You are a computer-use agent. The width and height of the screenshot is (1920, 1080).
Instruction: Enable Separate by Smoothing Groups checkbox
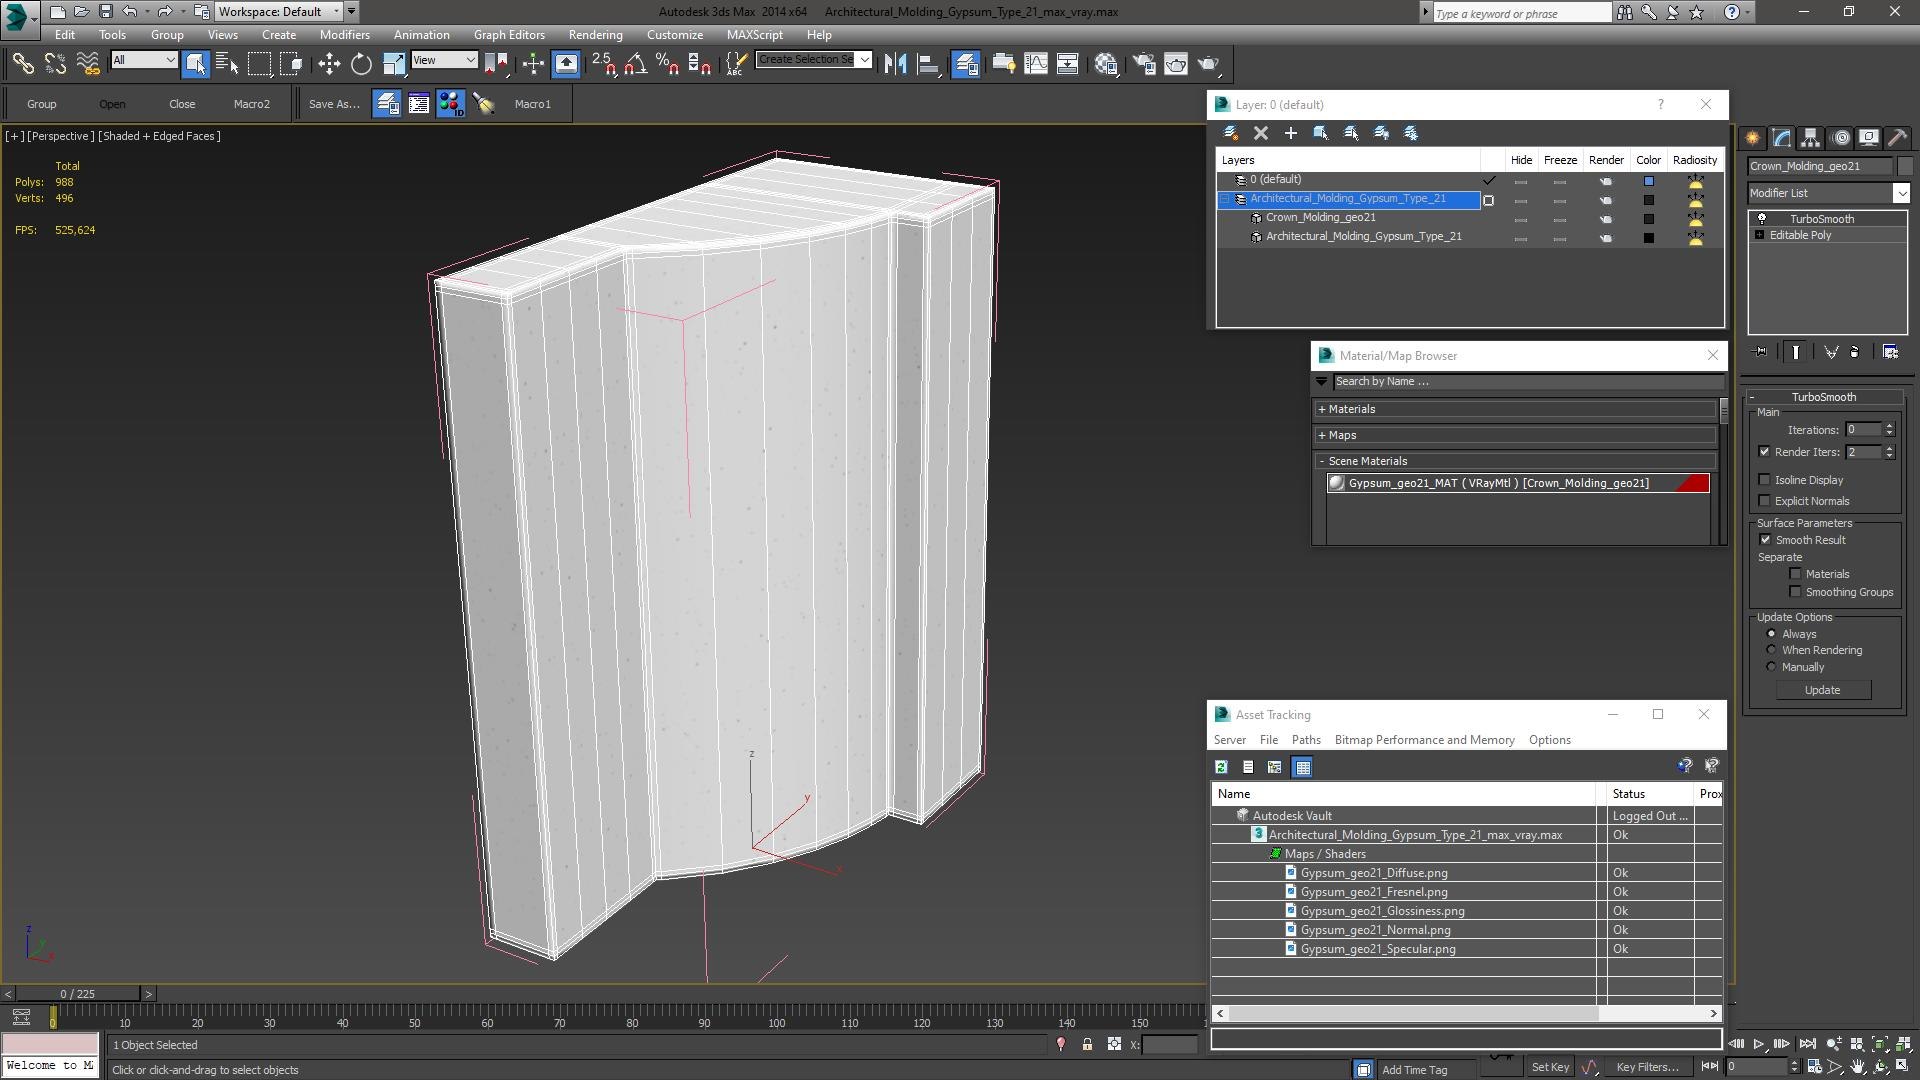tap(1796, 592)
